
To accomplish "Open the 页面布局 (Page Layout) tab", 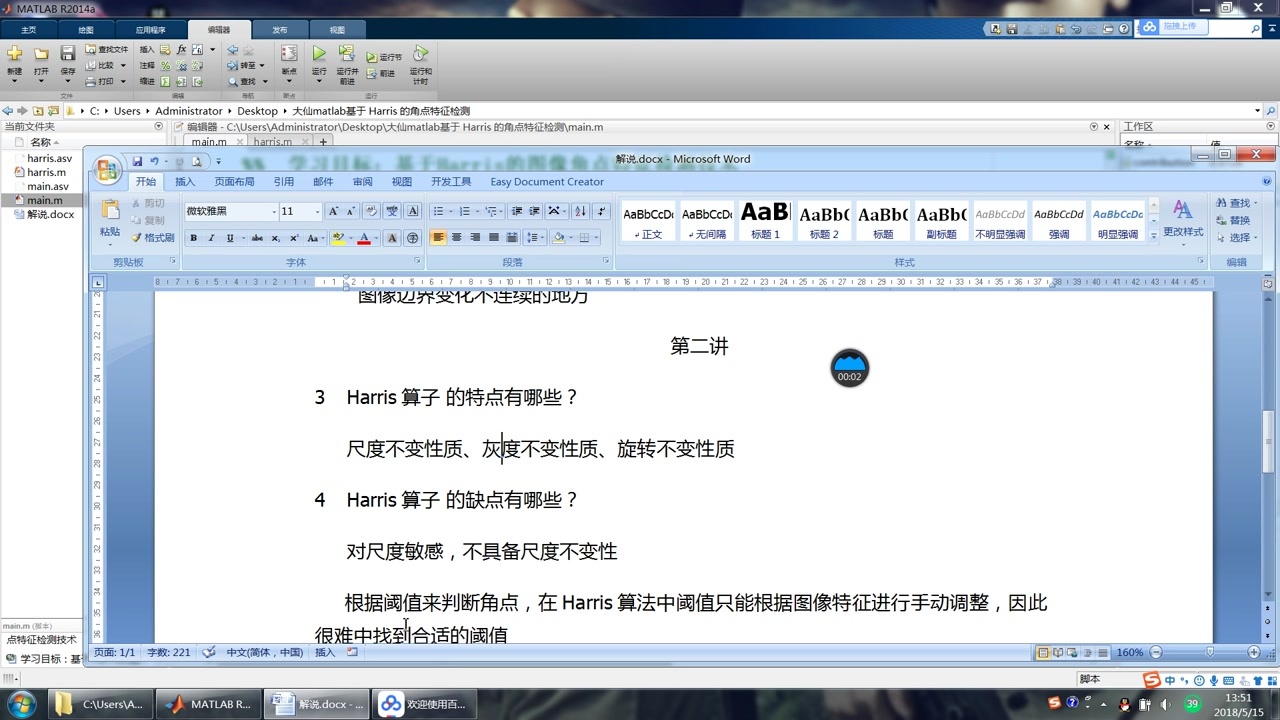I will pyautogui.click(x=234, y=182).
